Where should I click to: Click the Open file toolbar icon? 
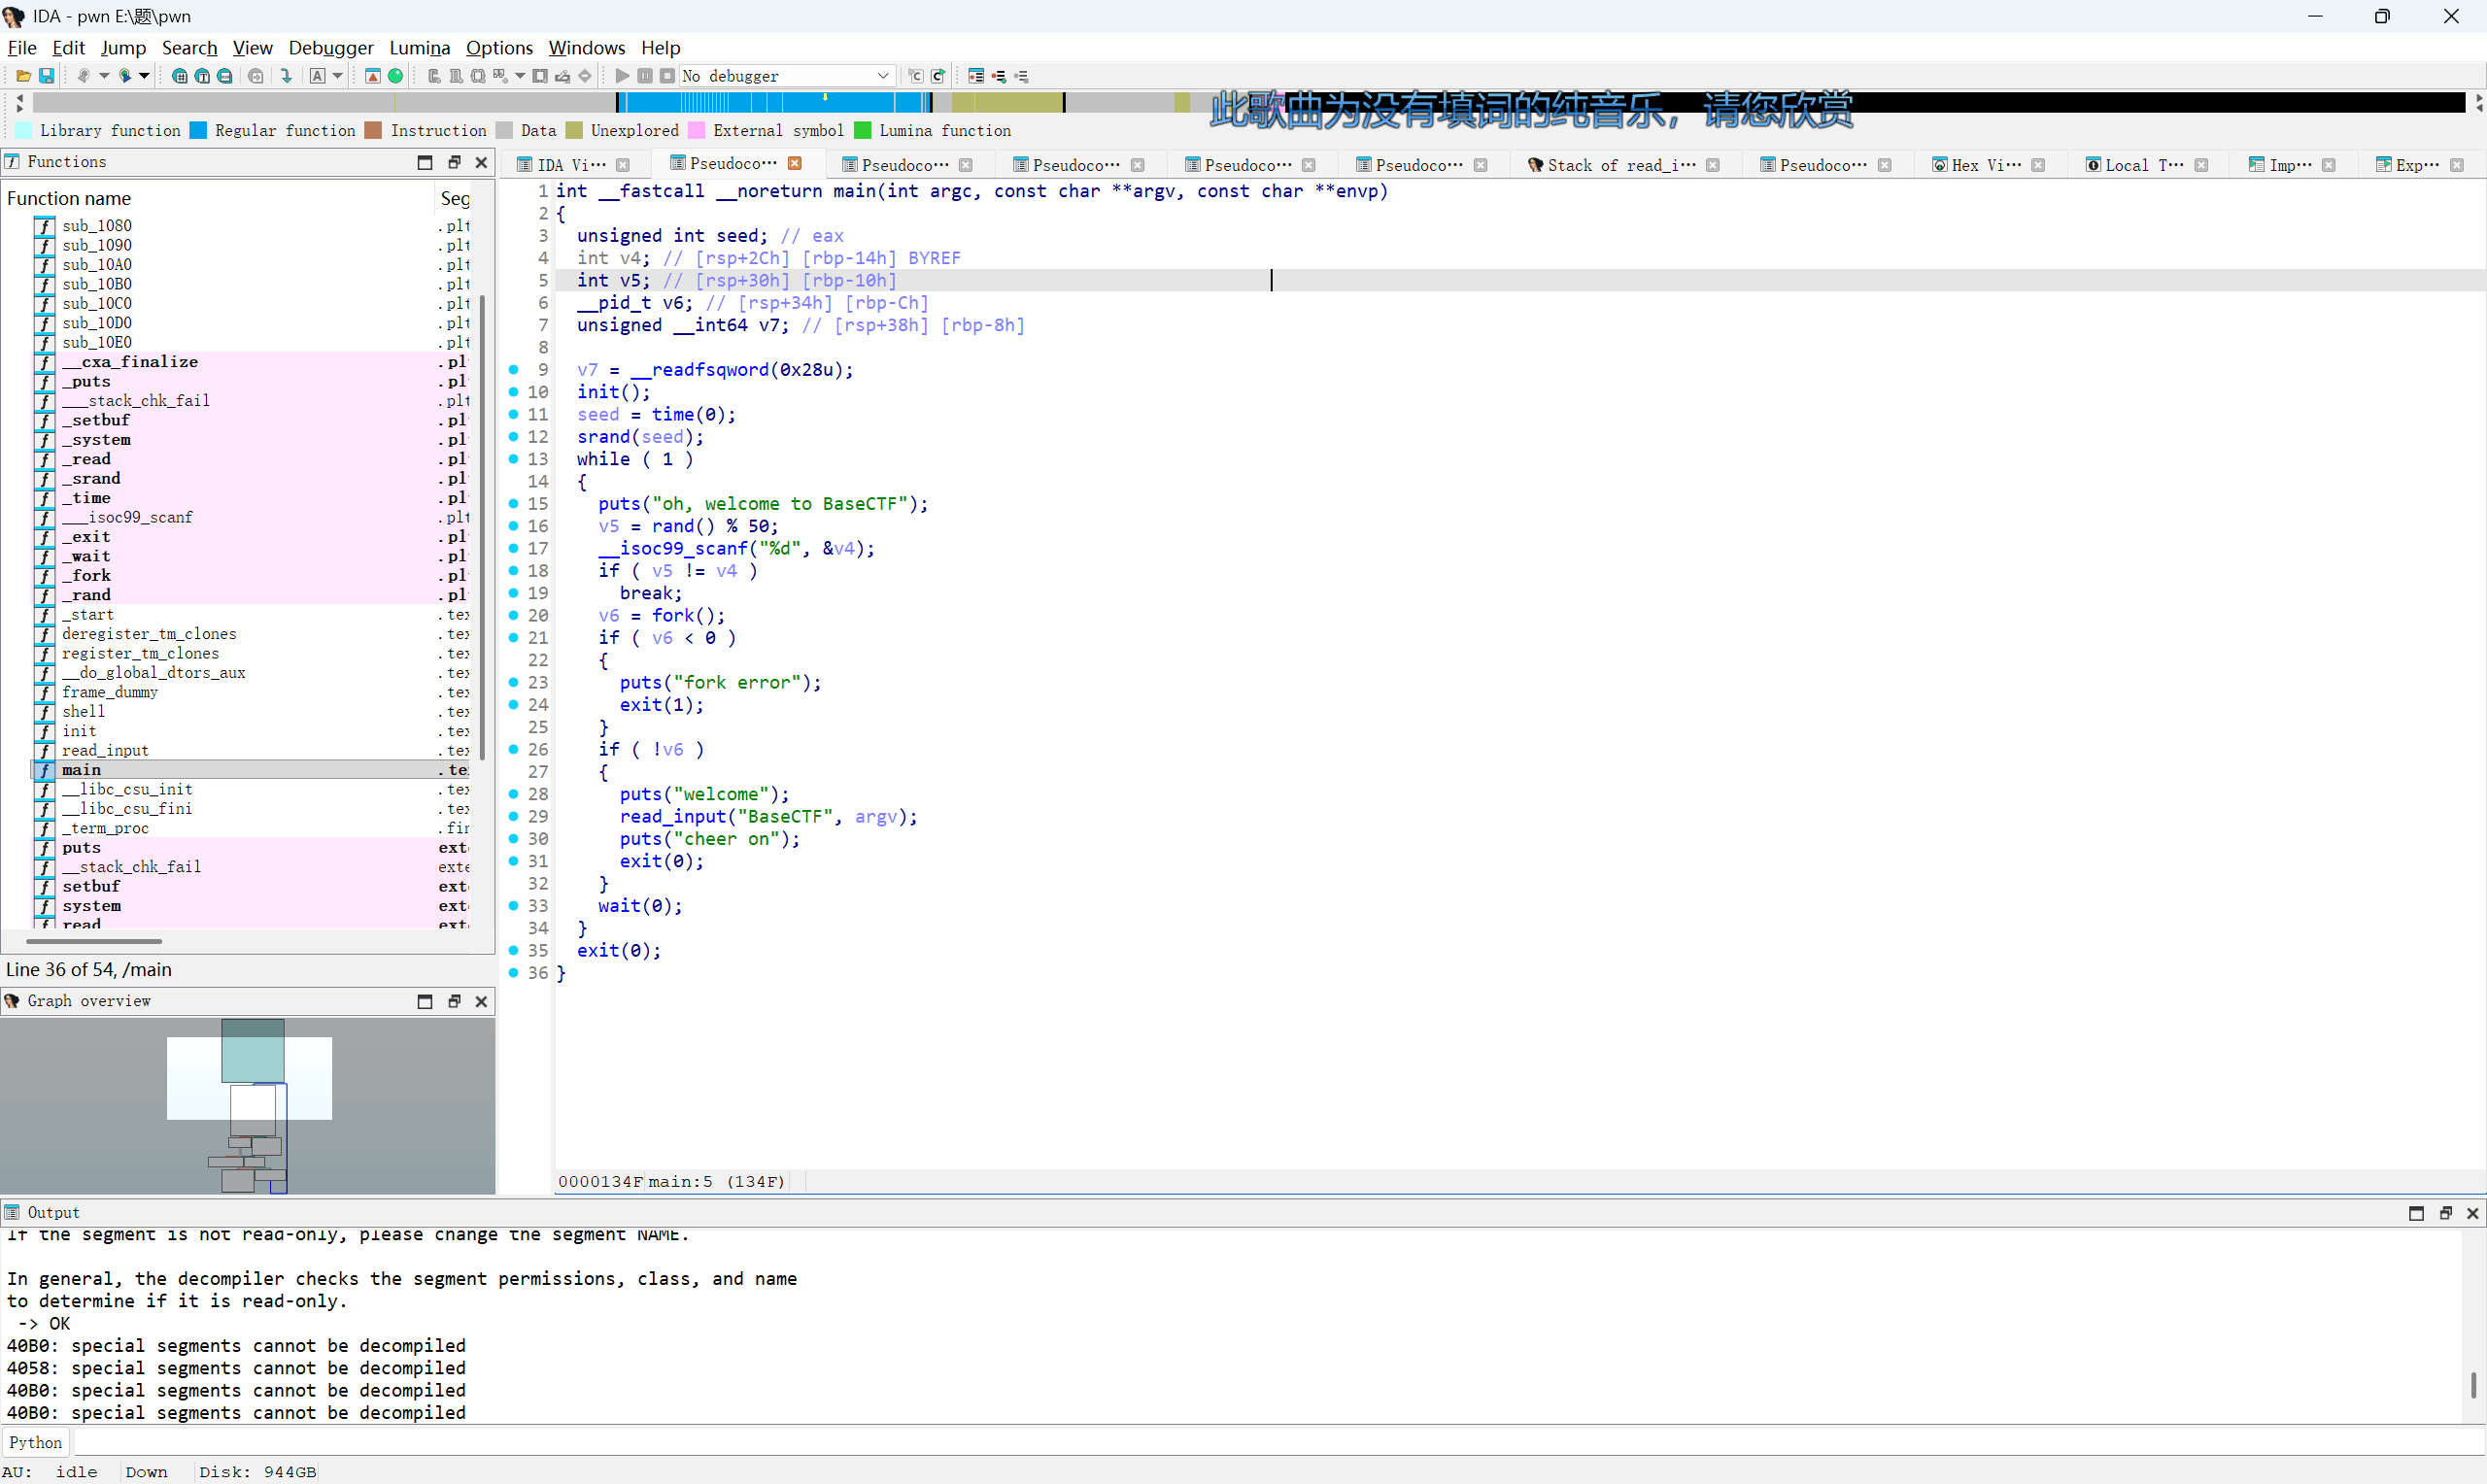click(23, 76)
